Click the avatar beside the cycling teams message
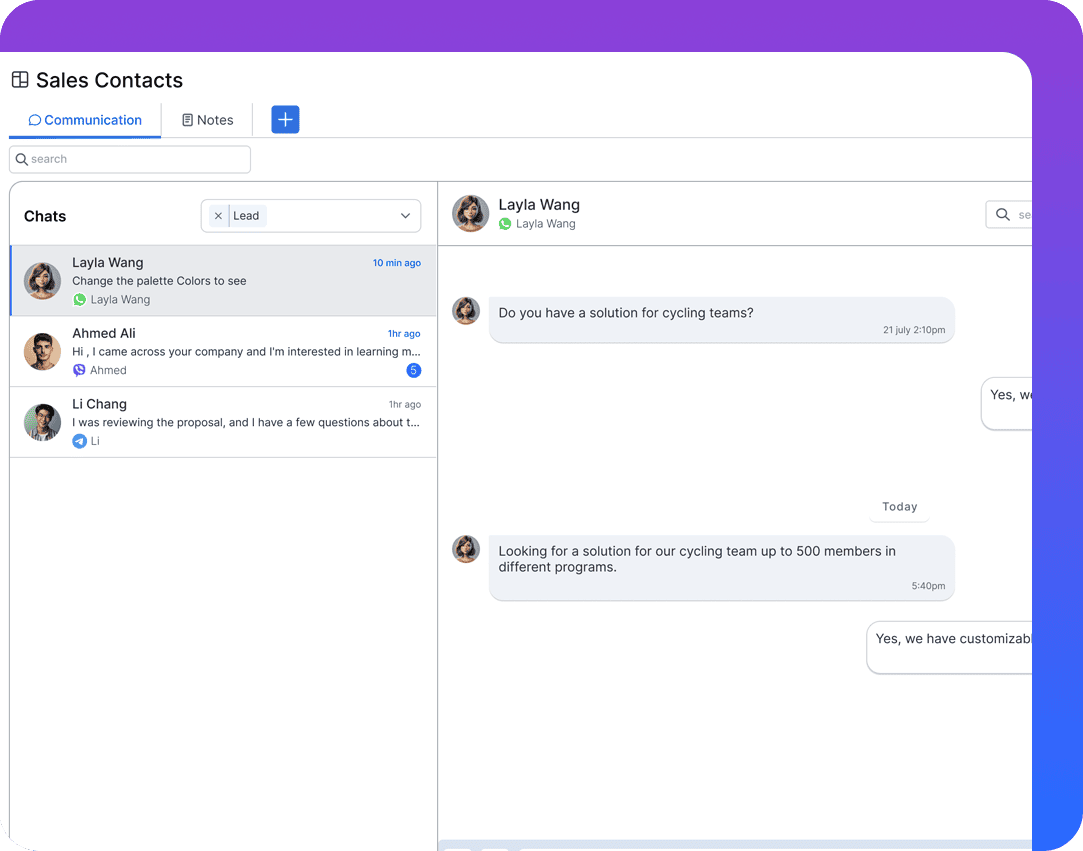This screenshot has height=851, width=1083. click(x=466, y=311)
